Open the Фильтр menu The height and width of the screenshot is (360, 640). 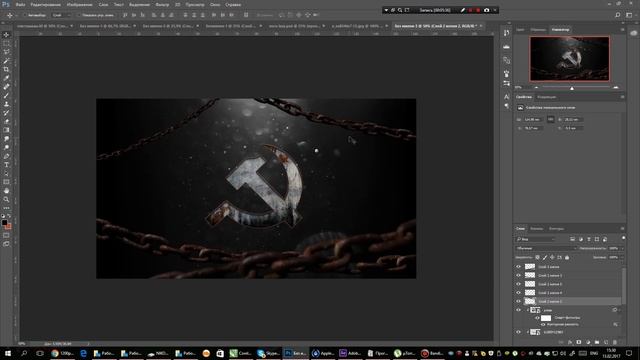[162, 4]
